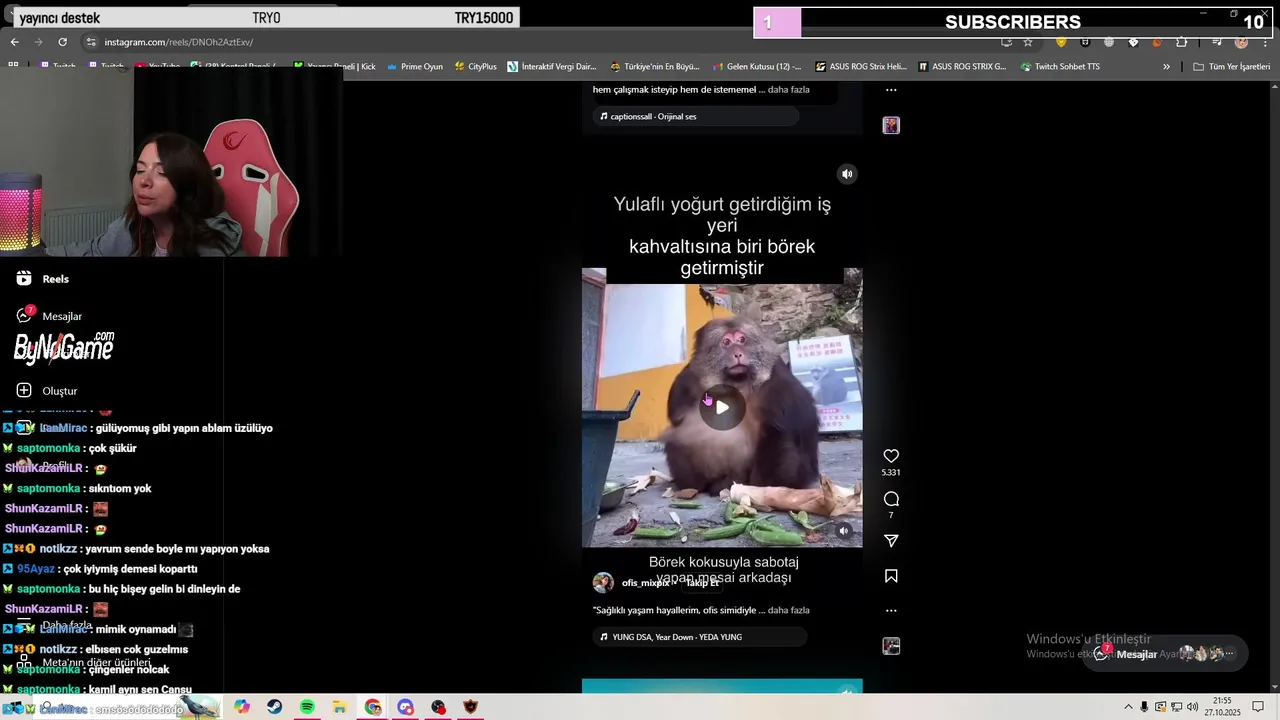This screenshot has height=720, width=1280.
Task: Toggle mute on the monkey reel
Action: [x=847, y=174]
